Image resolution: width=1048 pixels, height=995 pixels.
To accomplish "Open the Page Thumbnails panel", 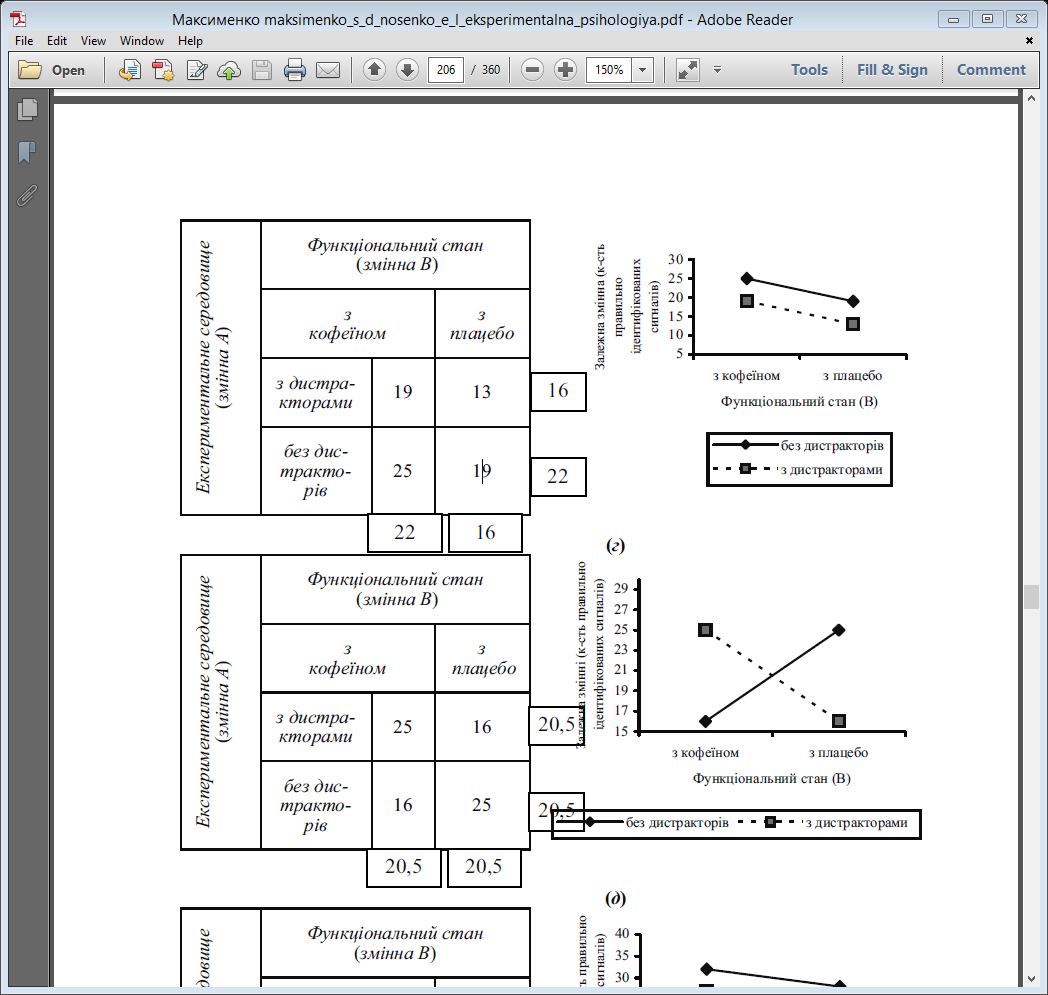I will 27,110.
